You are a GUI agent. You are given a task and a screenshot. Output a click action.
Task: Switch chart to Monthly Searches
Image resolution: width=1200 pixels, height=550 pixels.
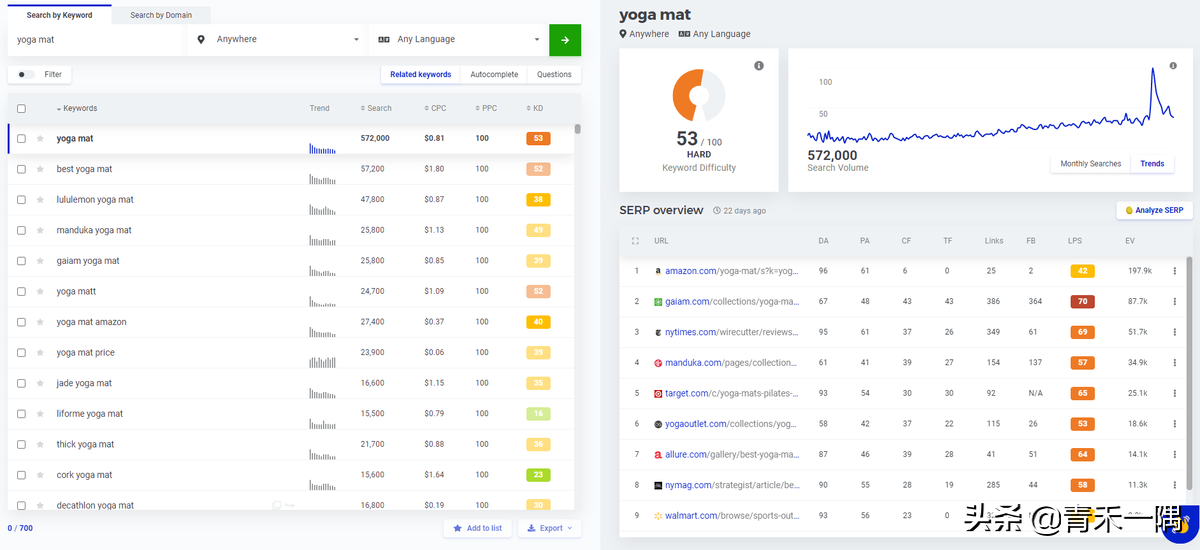point(1090,164)
